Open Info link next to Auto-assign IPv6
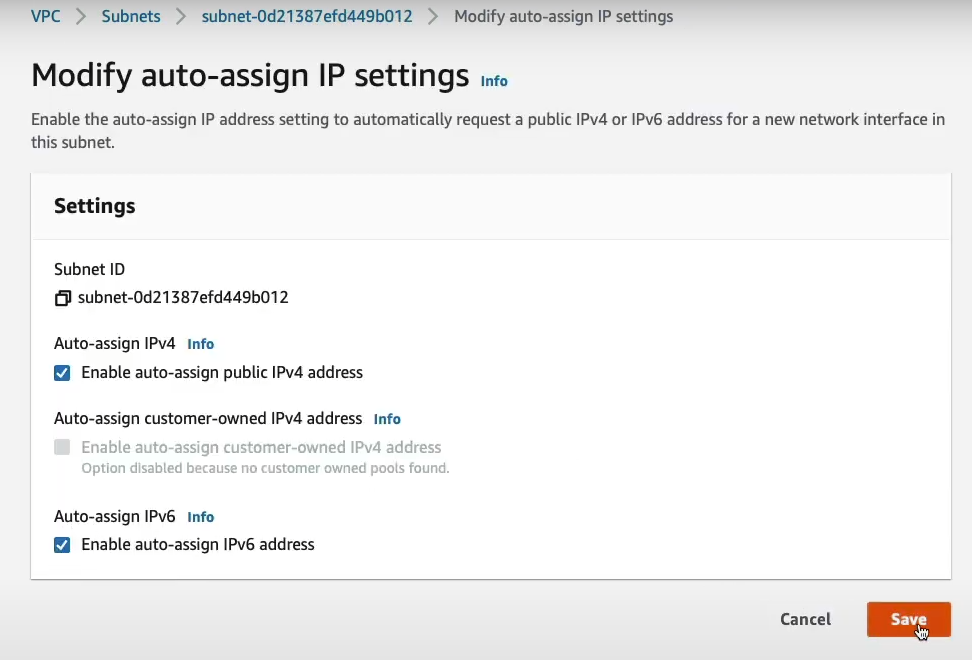This screenshot has width=972, height=660. pyautogui.click(x=201, y=517)
